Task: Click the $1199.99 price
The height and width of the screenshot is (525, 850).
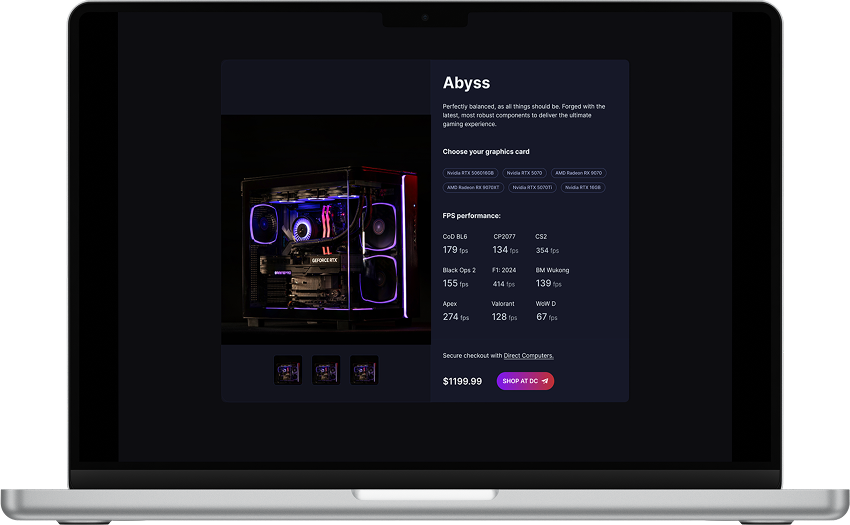Action: 462,381
